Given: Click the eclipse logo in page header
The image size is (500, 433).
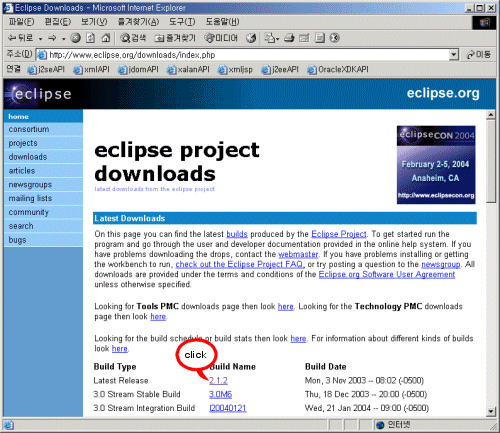Looking at the screenshot, I should [39, 94].
